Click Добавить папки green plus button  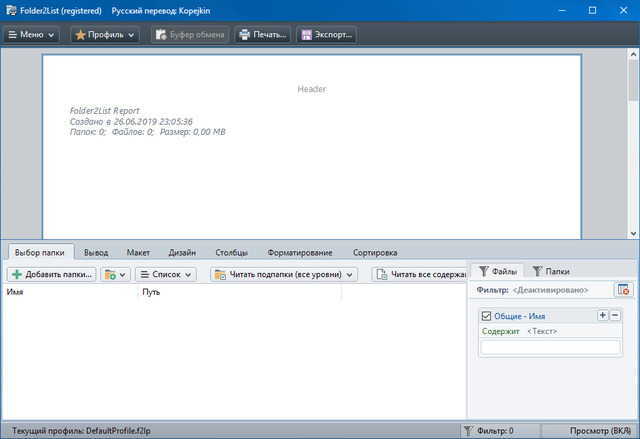click(x=52, y=274)
